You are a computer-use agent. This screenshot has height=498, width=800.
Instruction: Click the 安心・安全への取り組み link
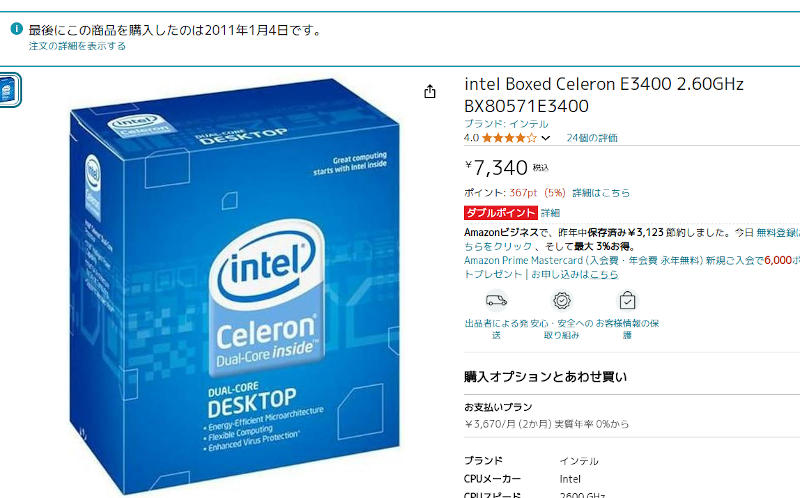tap(562, 329)
